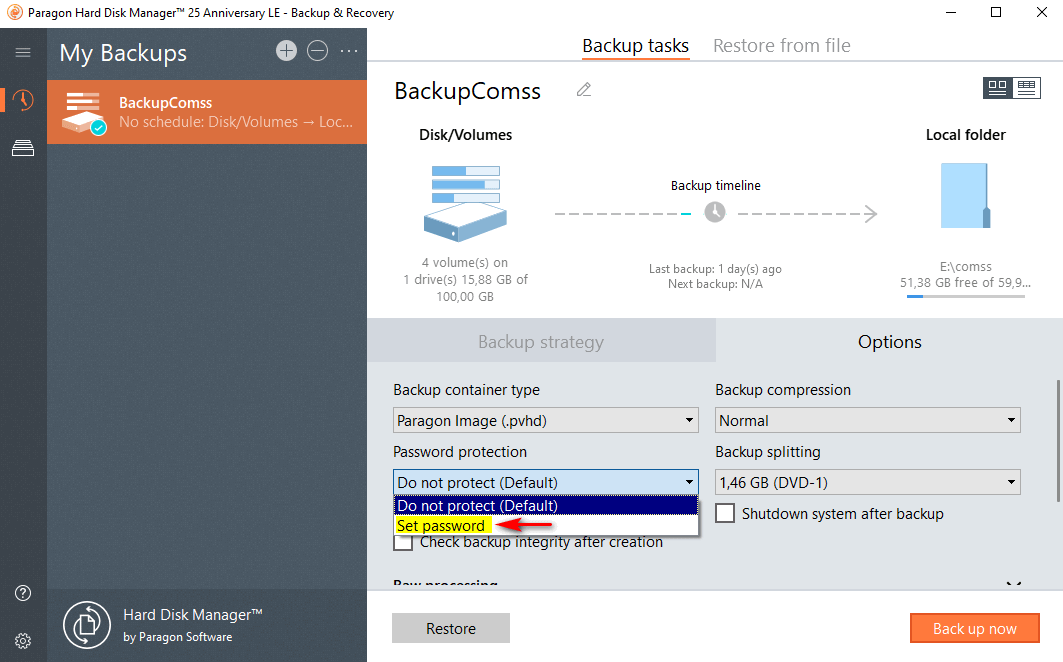The height and width of the screenshot is (662, 1063).
Task: Open the Settings gear icon
Action: click(23, 640)
